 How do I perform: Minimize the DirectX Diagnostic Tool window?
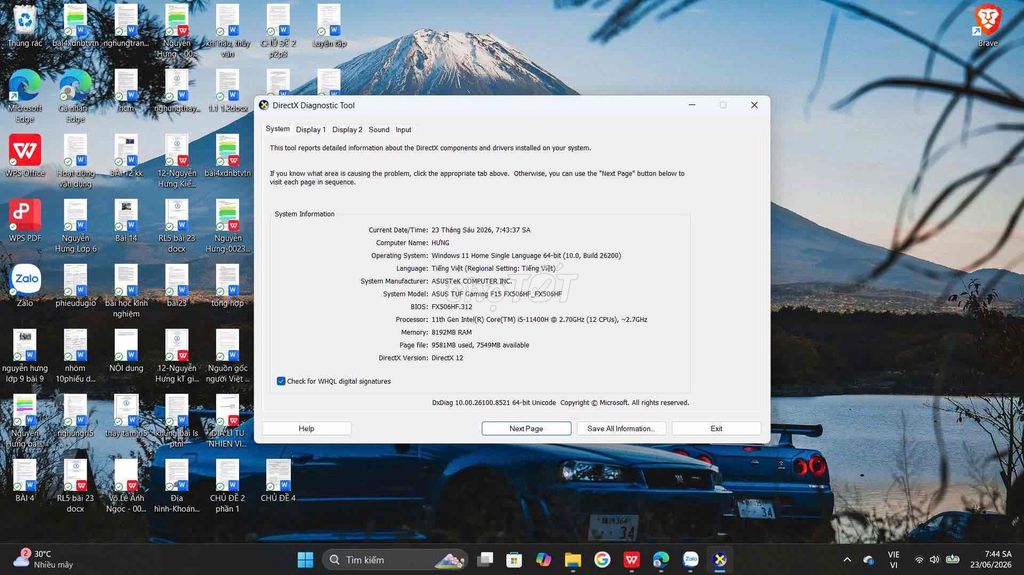point(692,105)
